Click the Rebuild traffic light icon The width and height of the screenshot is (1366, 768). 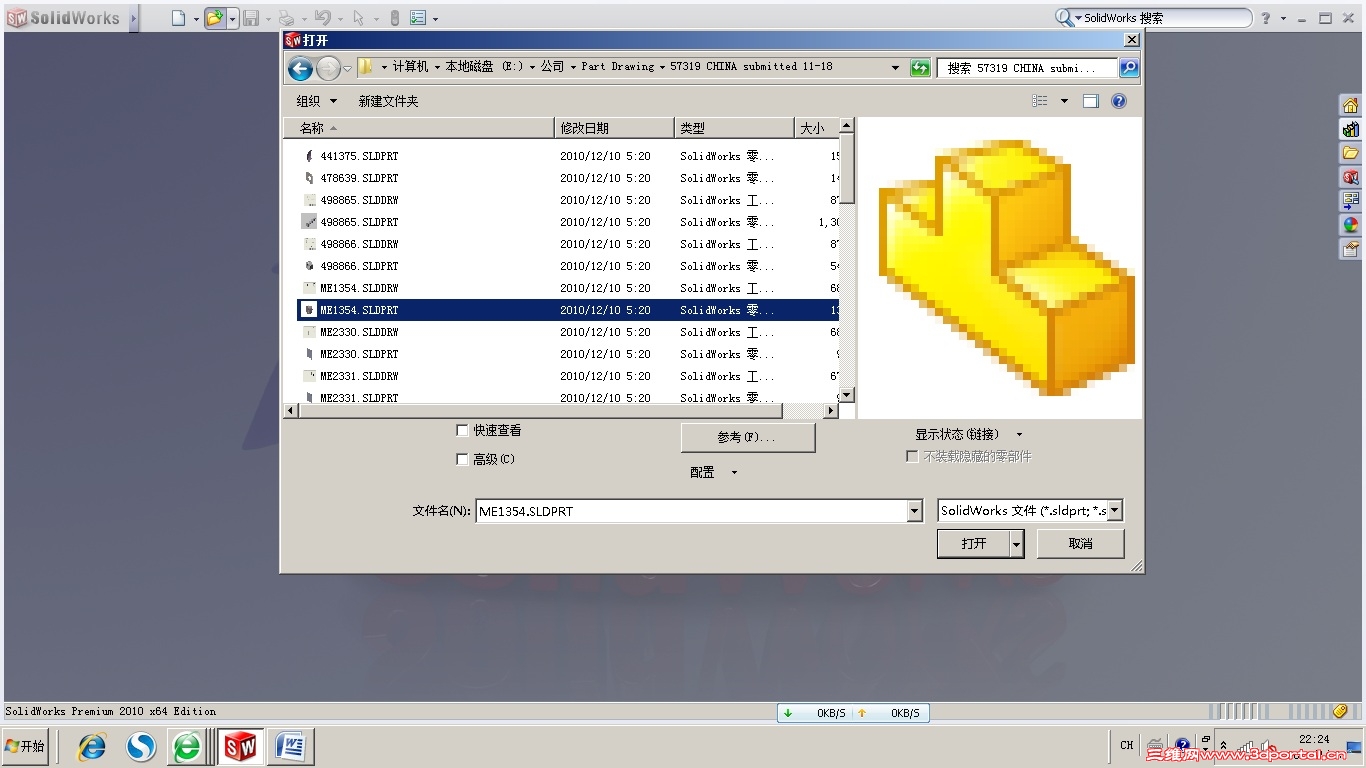point(394,18)
